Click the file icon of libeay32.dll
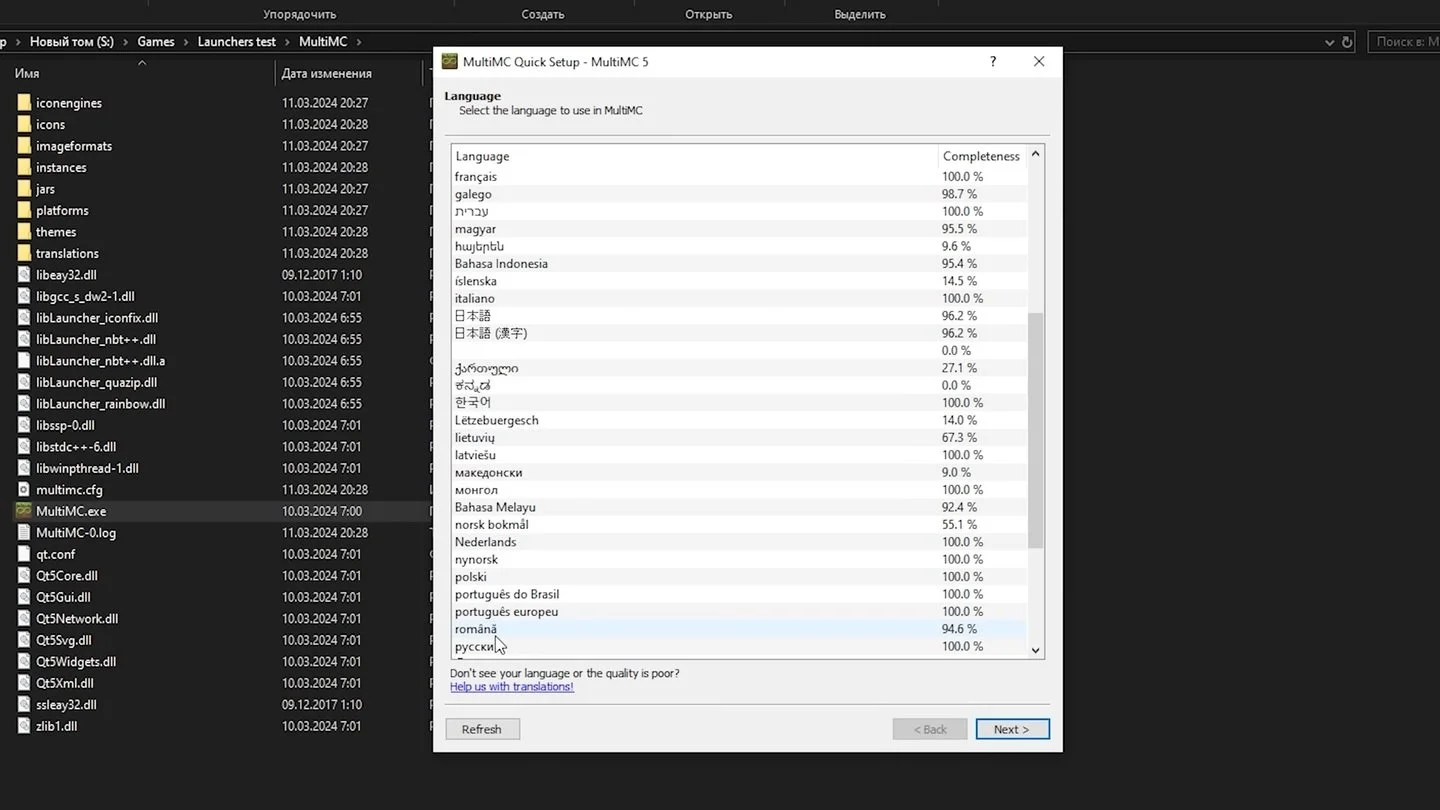 click(24, 275)
